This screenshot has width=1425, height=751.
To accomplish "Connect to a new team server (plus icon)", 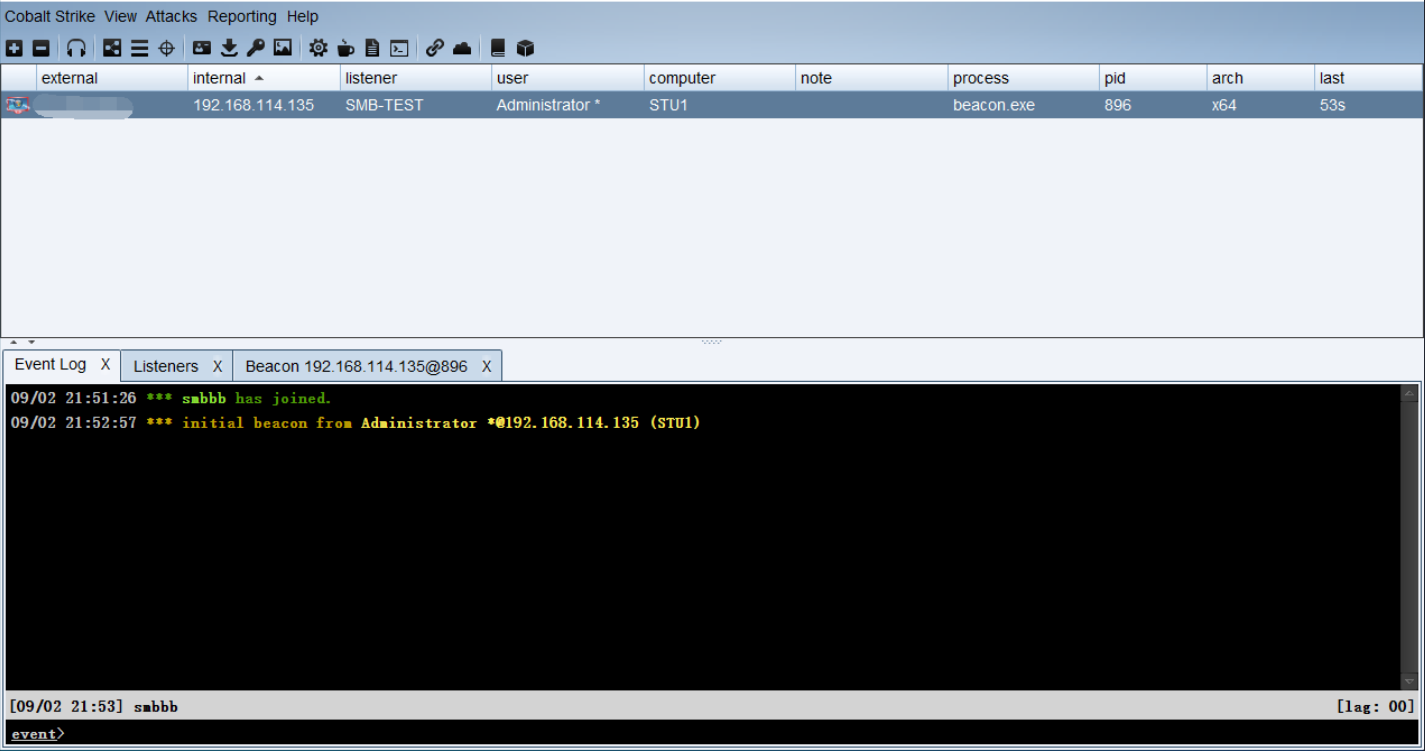I will point(14,48).
